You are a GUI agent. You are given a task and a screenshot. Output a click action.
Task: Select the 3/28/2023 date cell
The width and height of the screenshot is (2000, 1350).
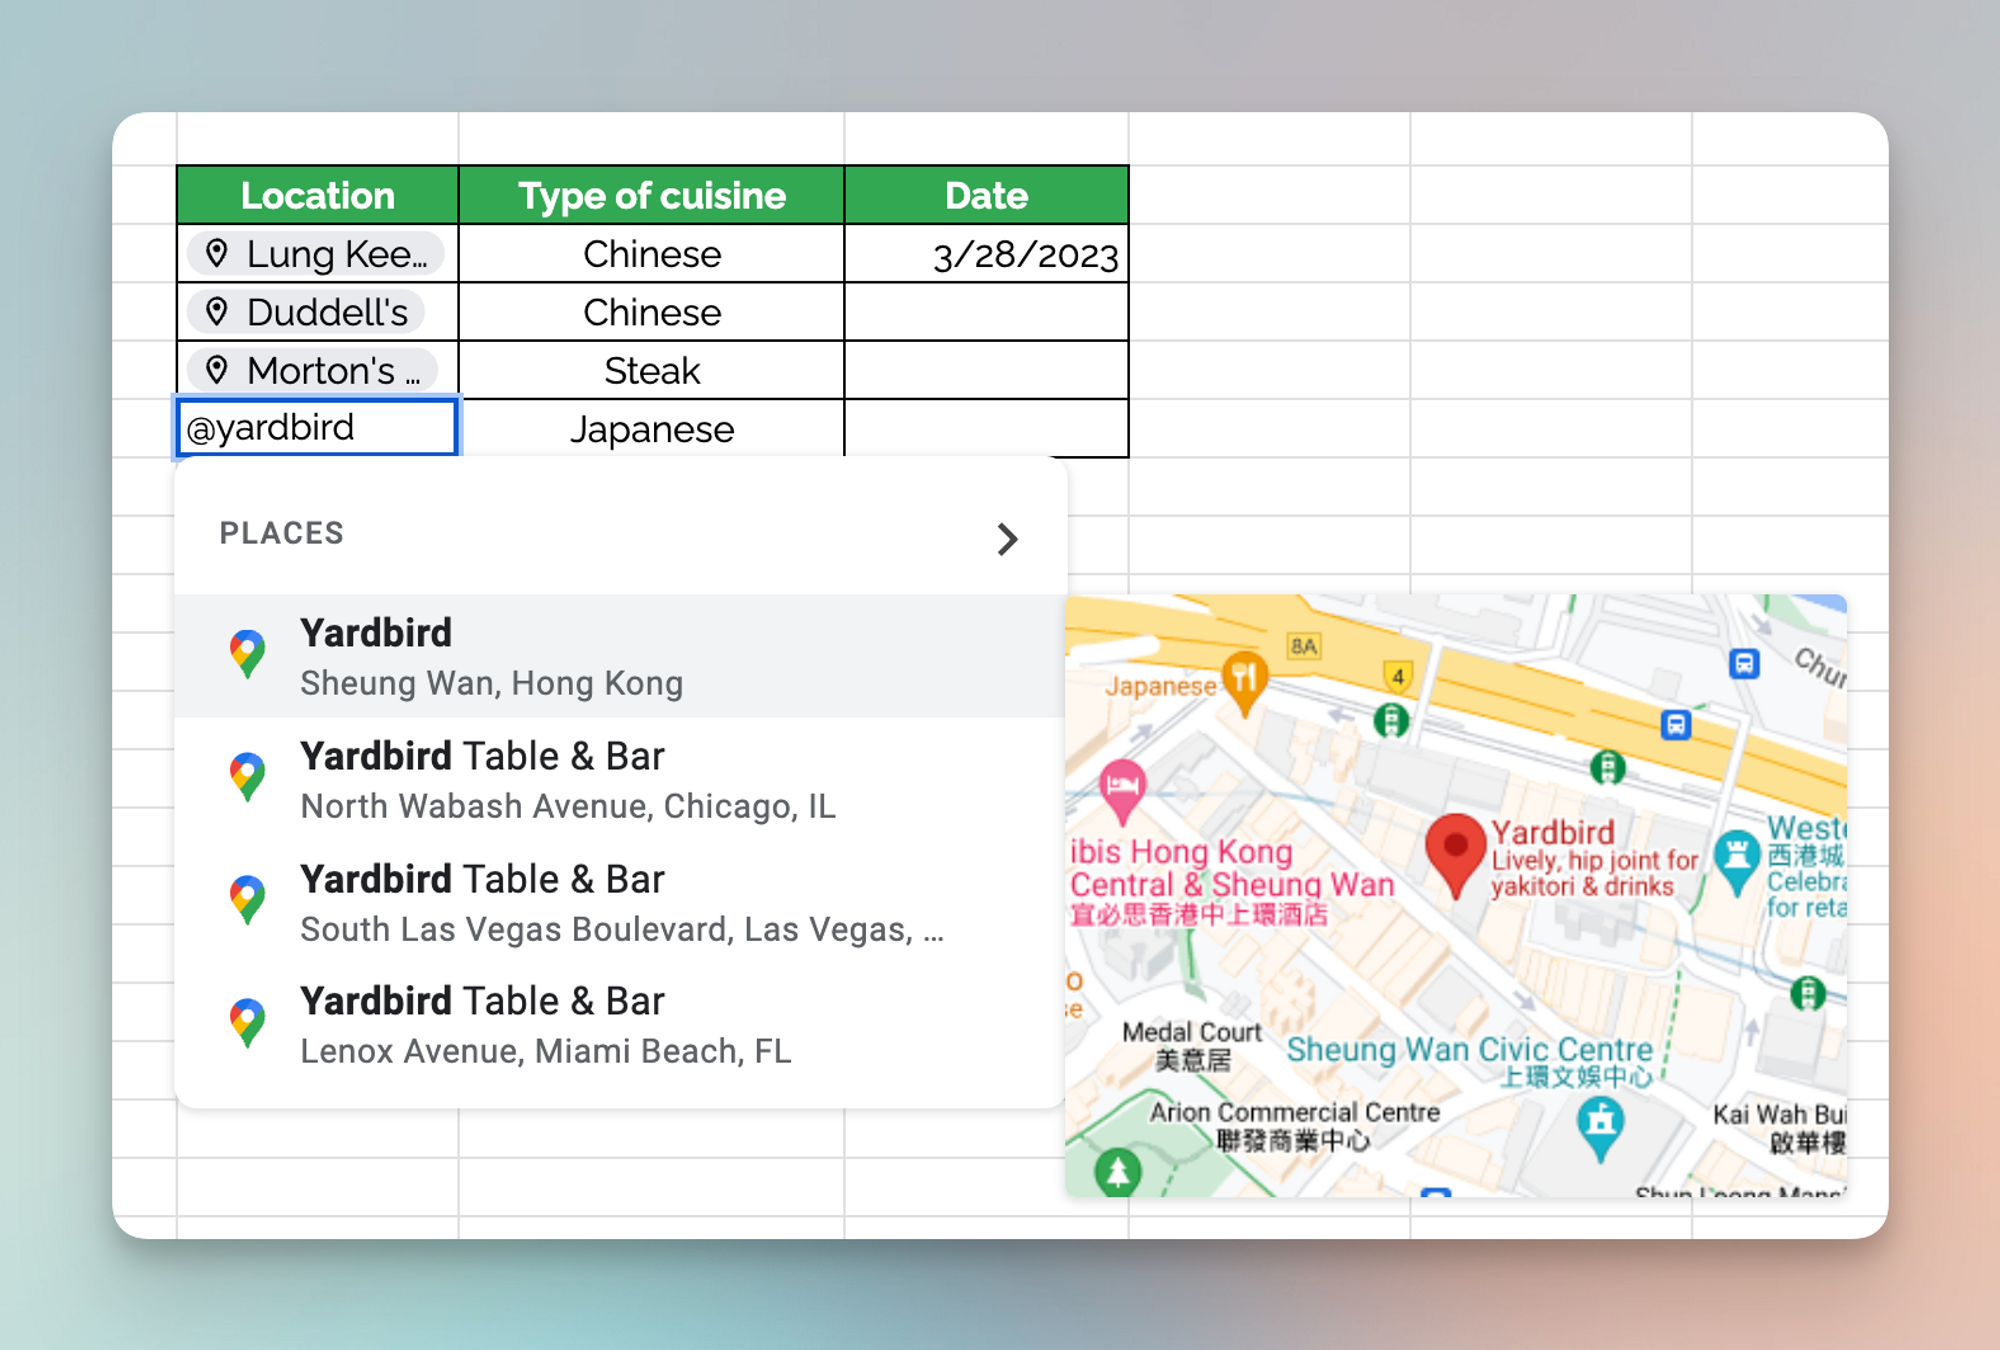986,253
